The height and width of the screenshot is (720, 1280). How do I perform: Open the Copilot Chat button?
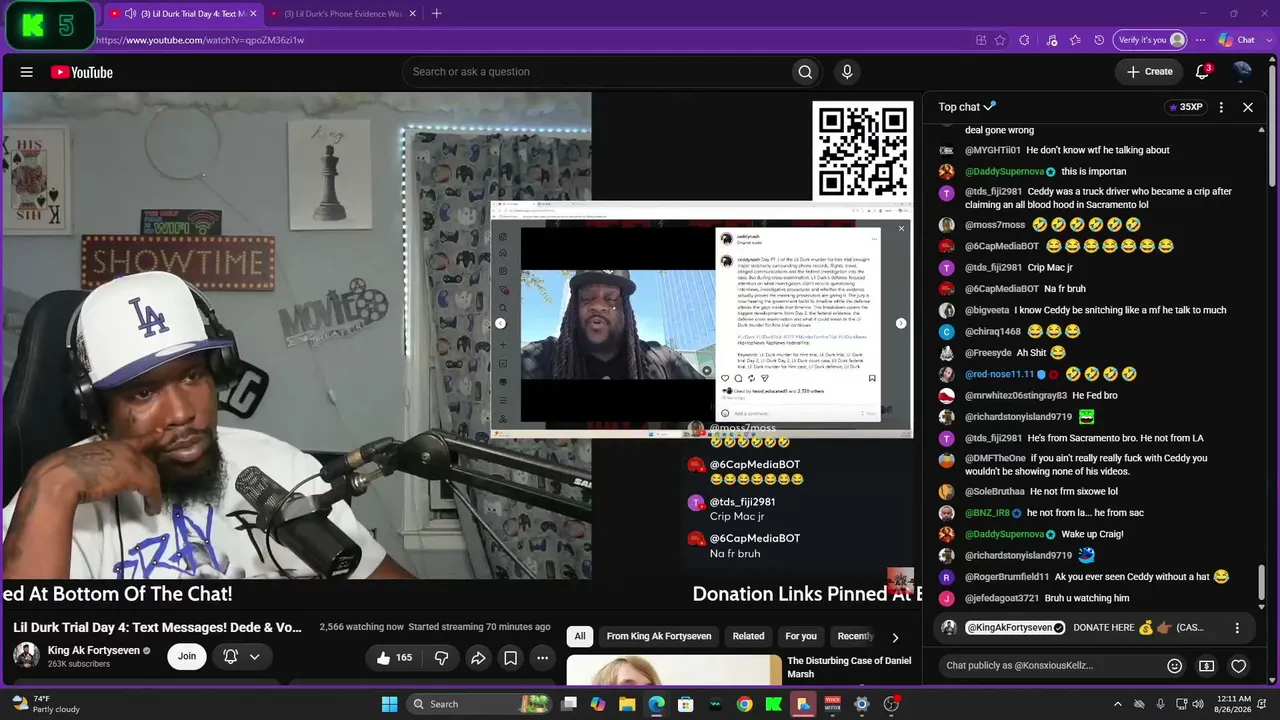1236,40
